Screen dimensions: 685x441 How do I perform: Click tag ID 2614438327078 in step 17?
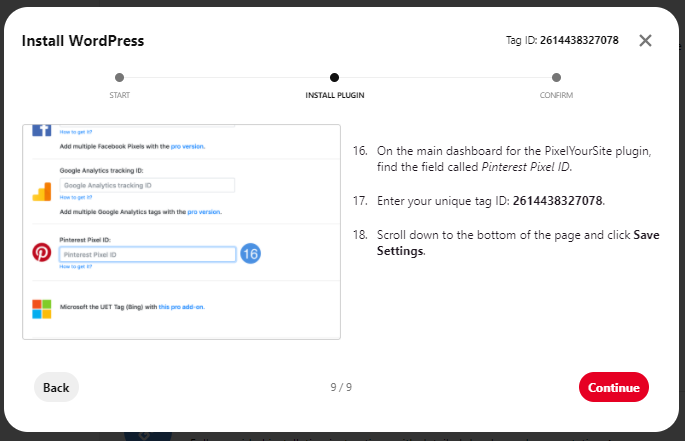[558, 201]
